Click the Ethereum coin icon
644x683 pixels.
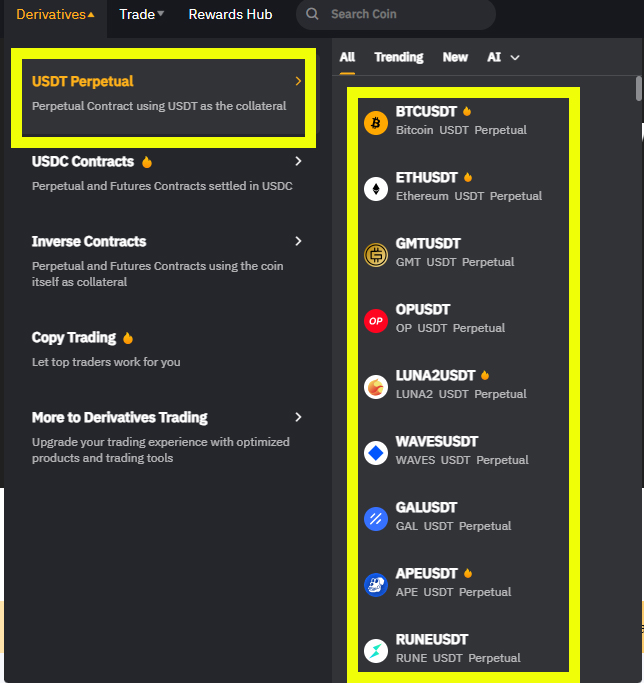[x=376, y=189]
